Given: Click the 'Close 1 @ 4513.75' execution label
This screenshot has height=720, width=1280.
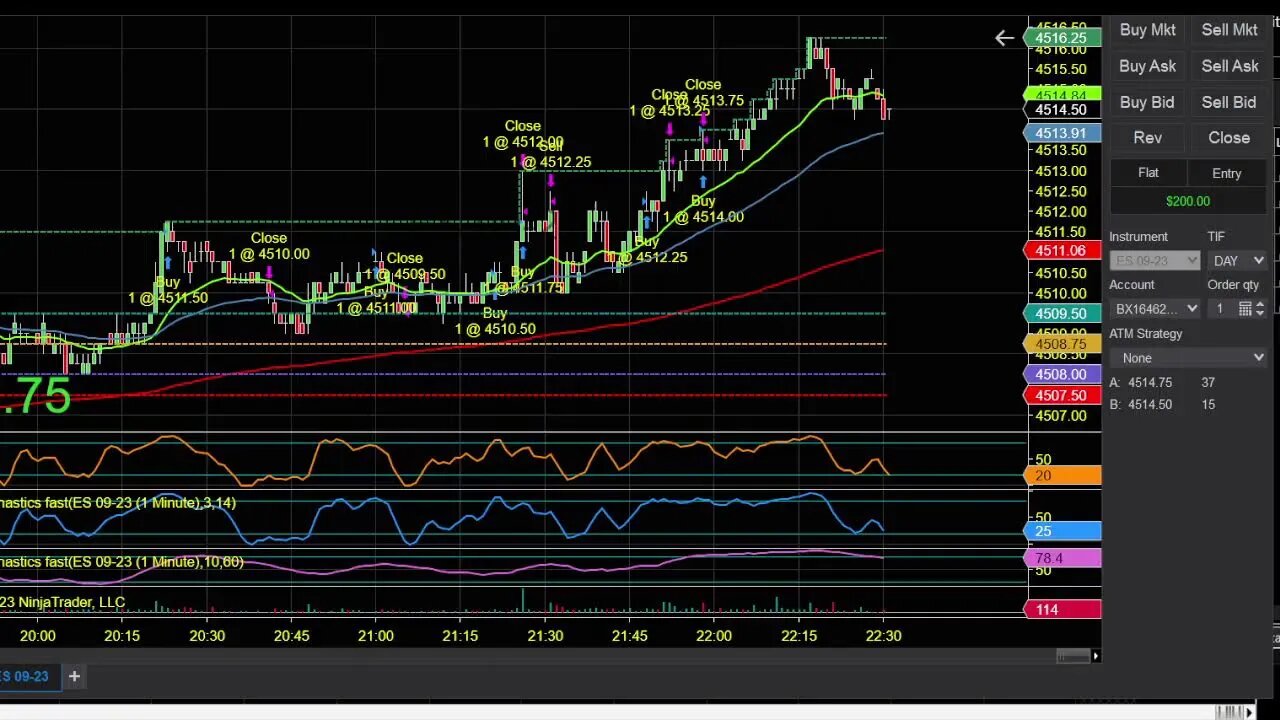Looking at the screenshot, I should (704, 93).
